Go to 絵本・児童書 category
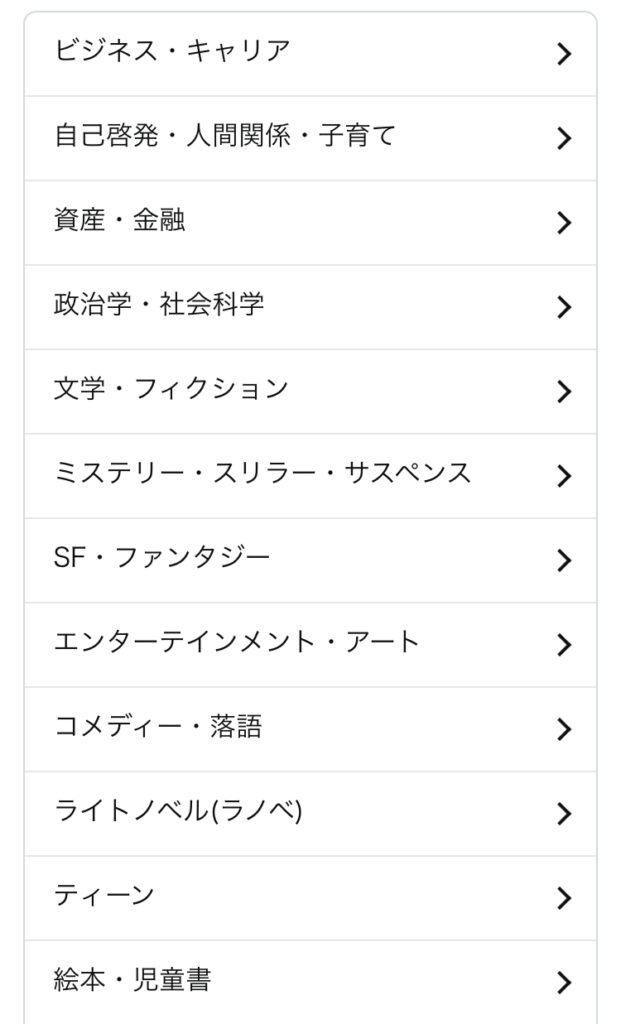 132,979
